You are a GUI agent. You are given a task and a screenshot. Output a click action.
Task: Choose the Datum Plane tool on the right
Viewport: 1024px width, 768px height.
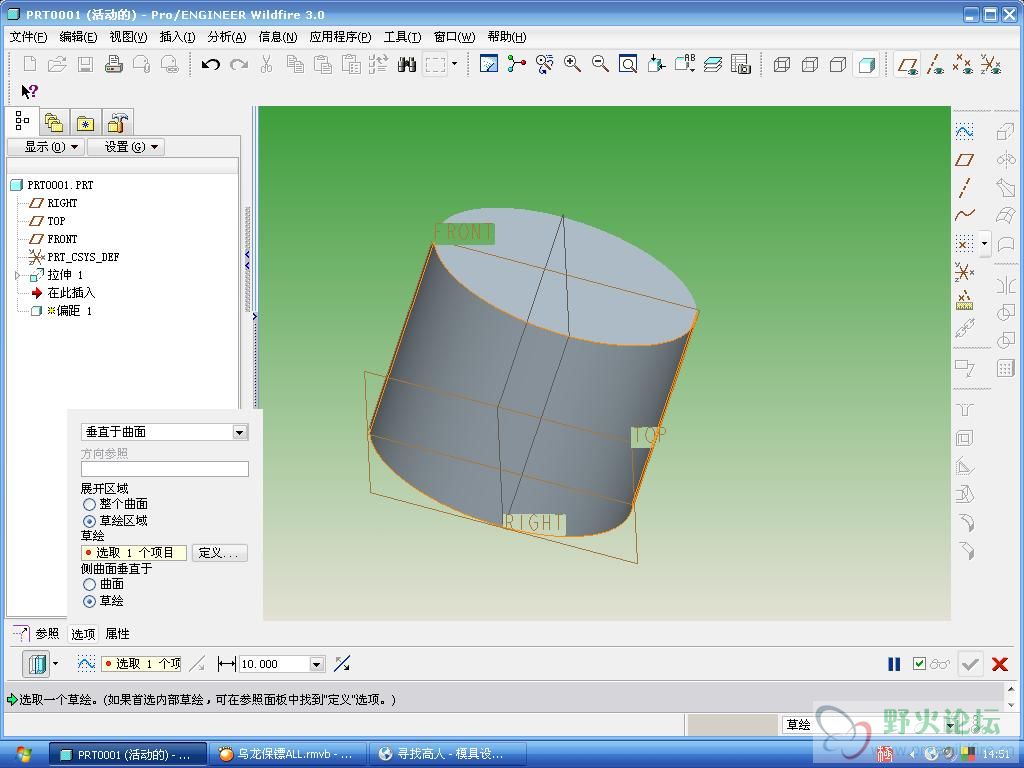point(964,160)
